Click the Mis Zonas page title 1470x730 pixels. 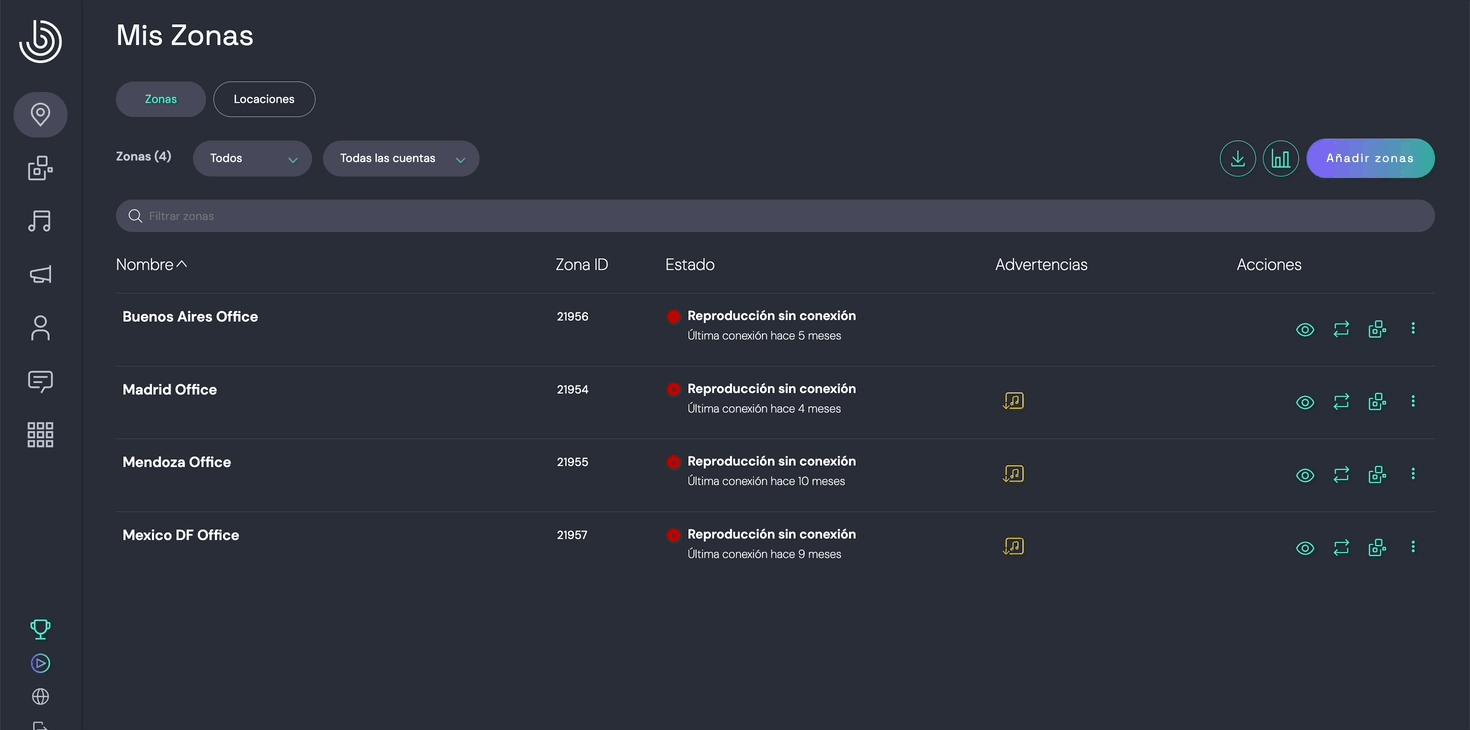[185, 36]
